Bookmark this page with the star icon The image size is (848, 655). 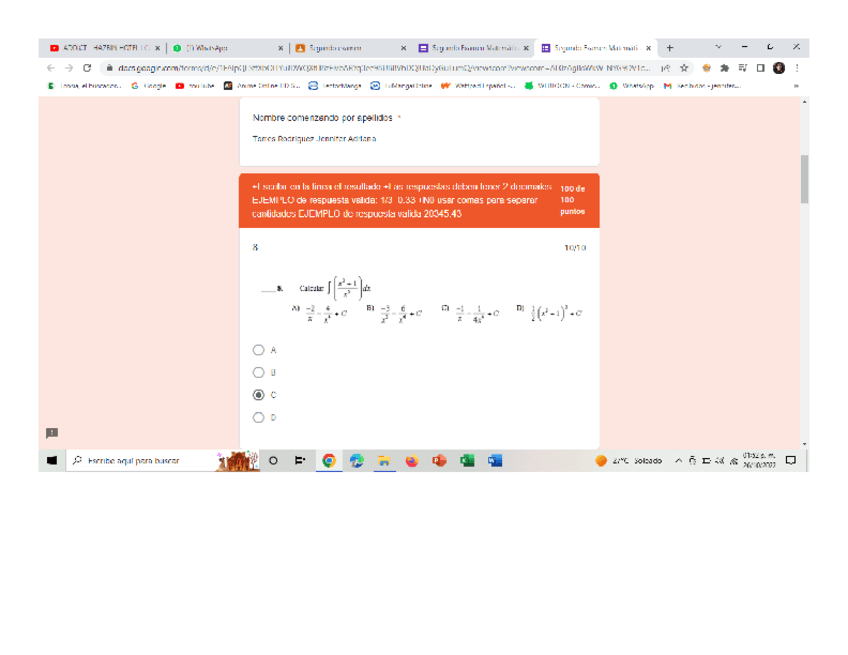tap(684, 68)
